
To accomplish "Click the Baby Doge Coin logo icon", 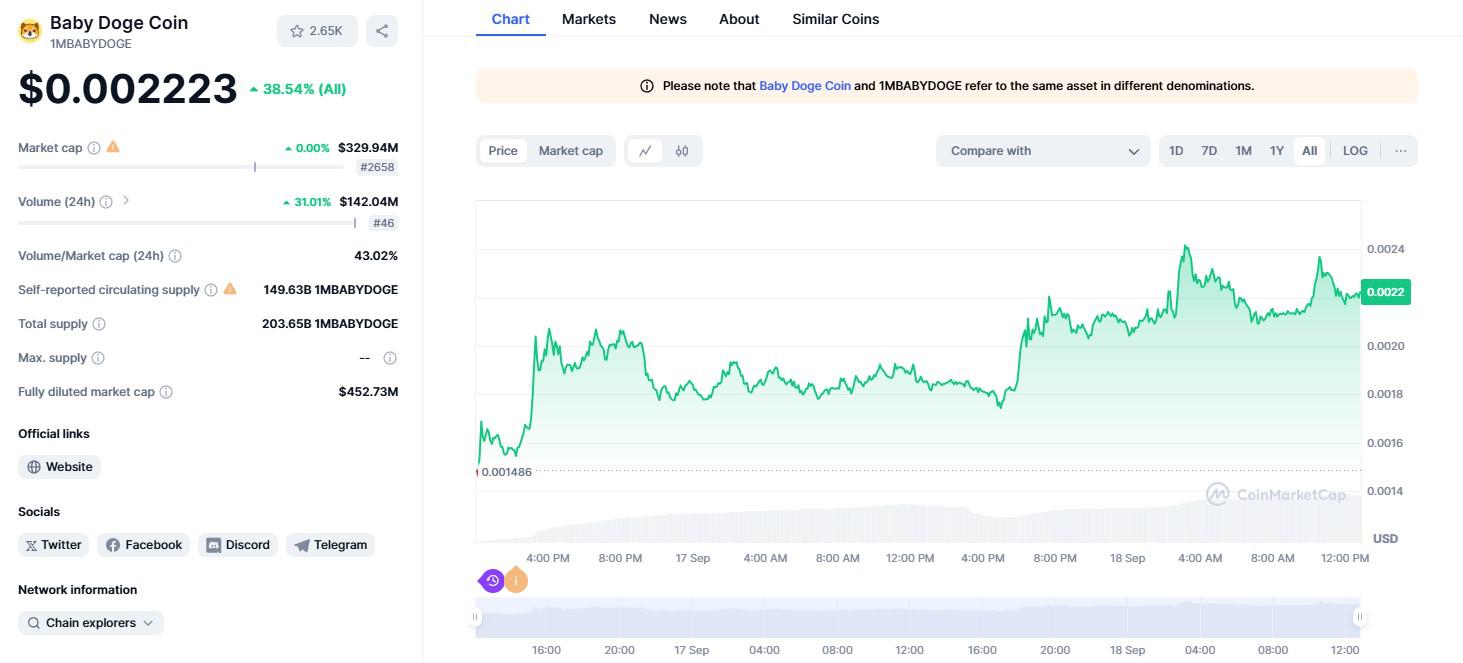I will tap(31, 31).
